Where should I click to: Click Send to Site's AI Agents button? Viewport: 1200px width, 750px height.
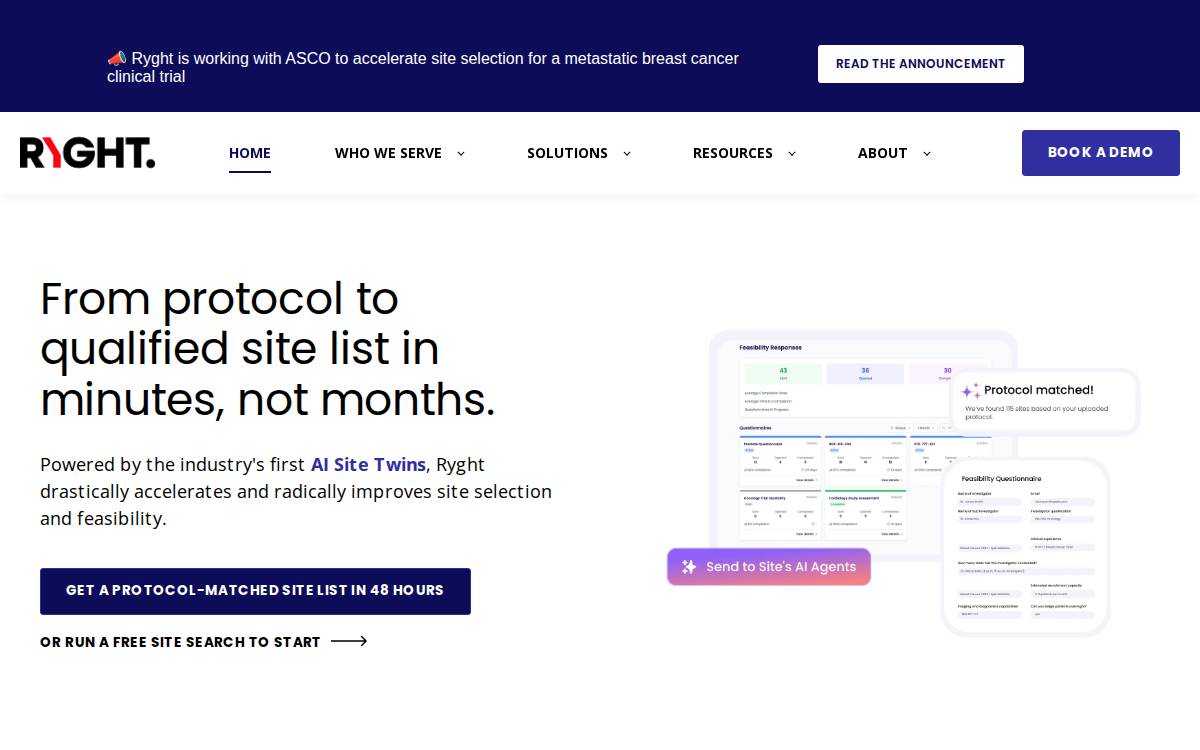769,567
